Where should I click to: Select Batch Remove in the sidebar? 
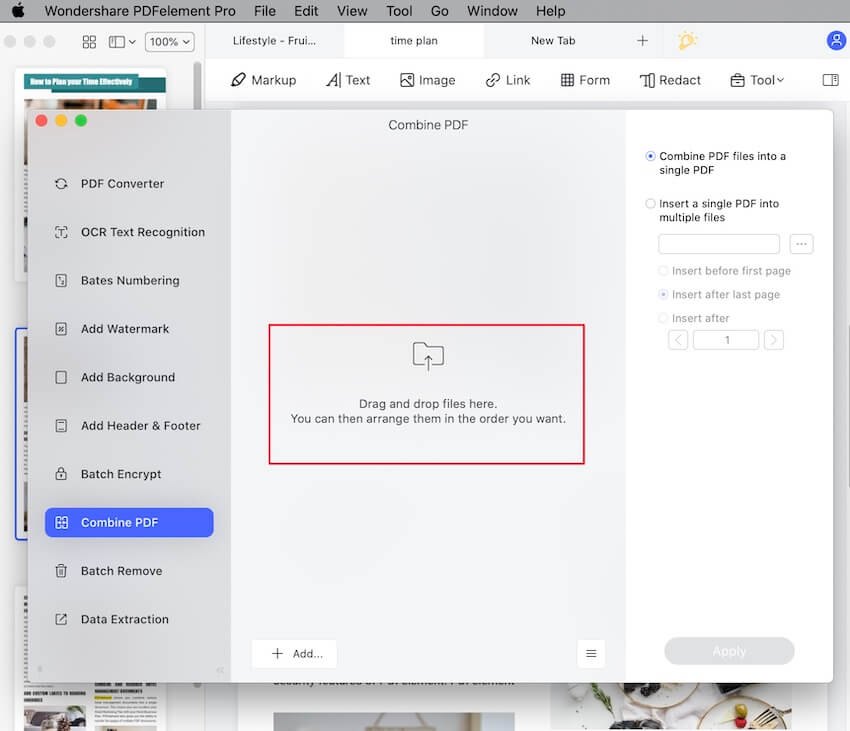[x=129, y=571]
